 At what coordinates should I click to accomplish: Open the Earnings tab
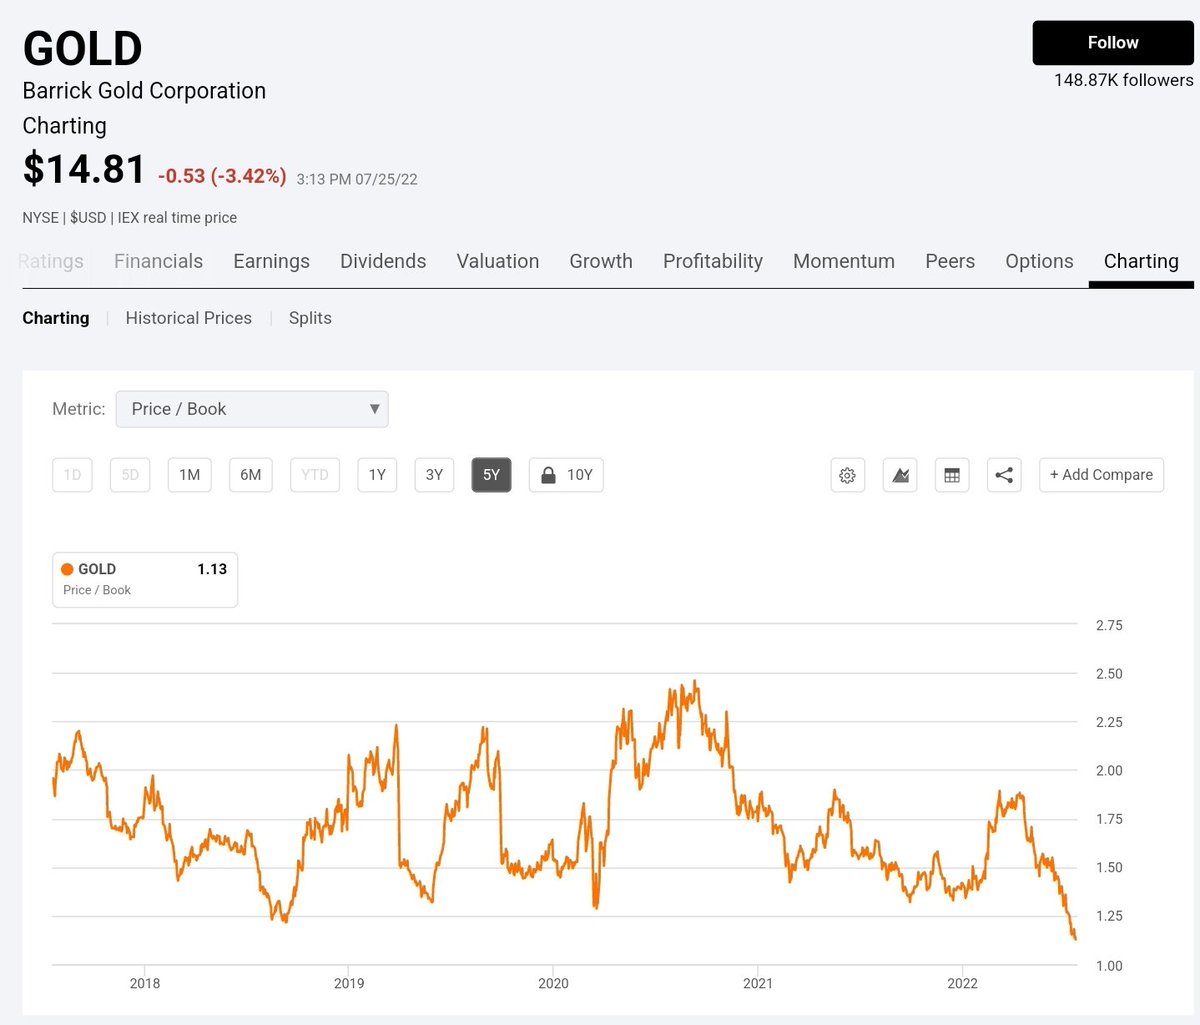271,261
